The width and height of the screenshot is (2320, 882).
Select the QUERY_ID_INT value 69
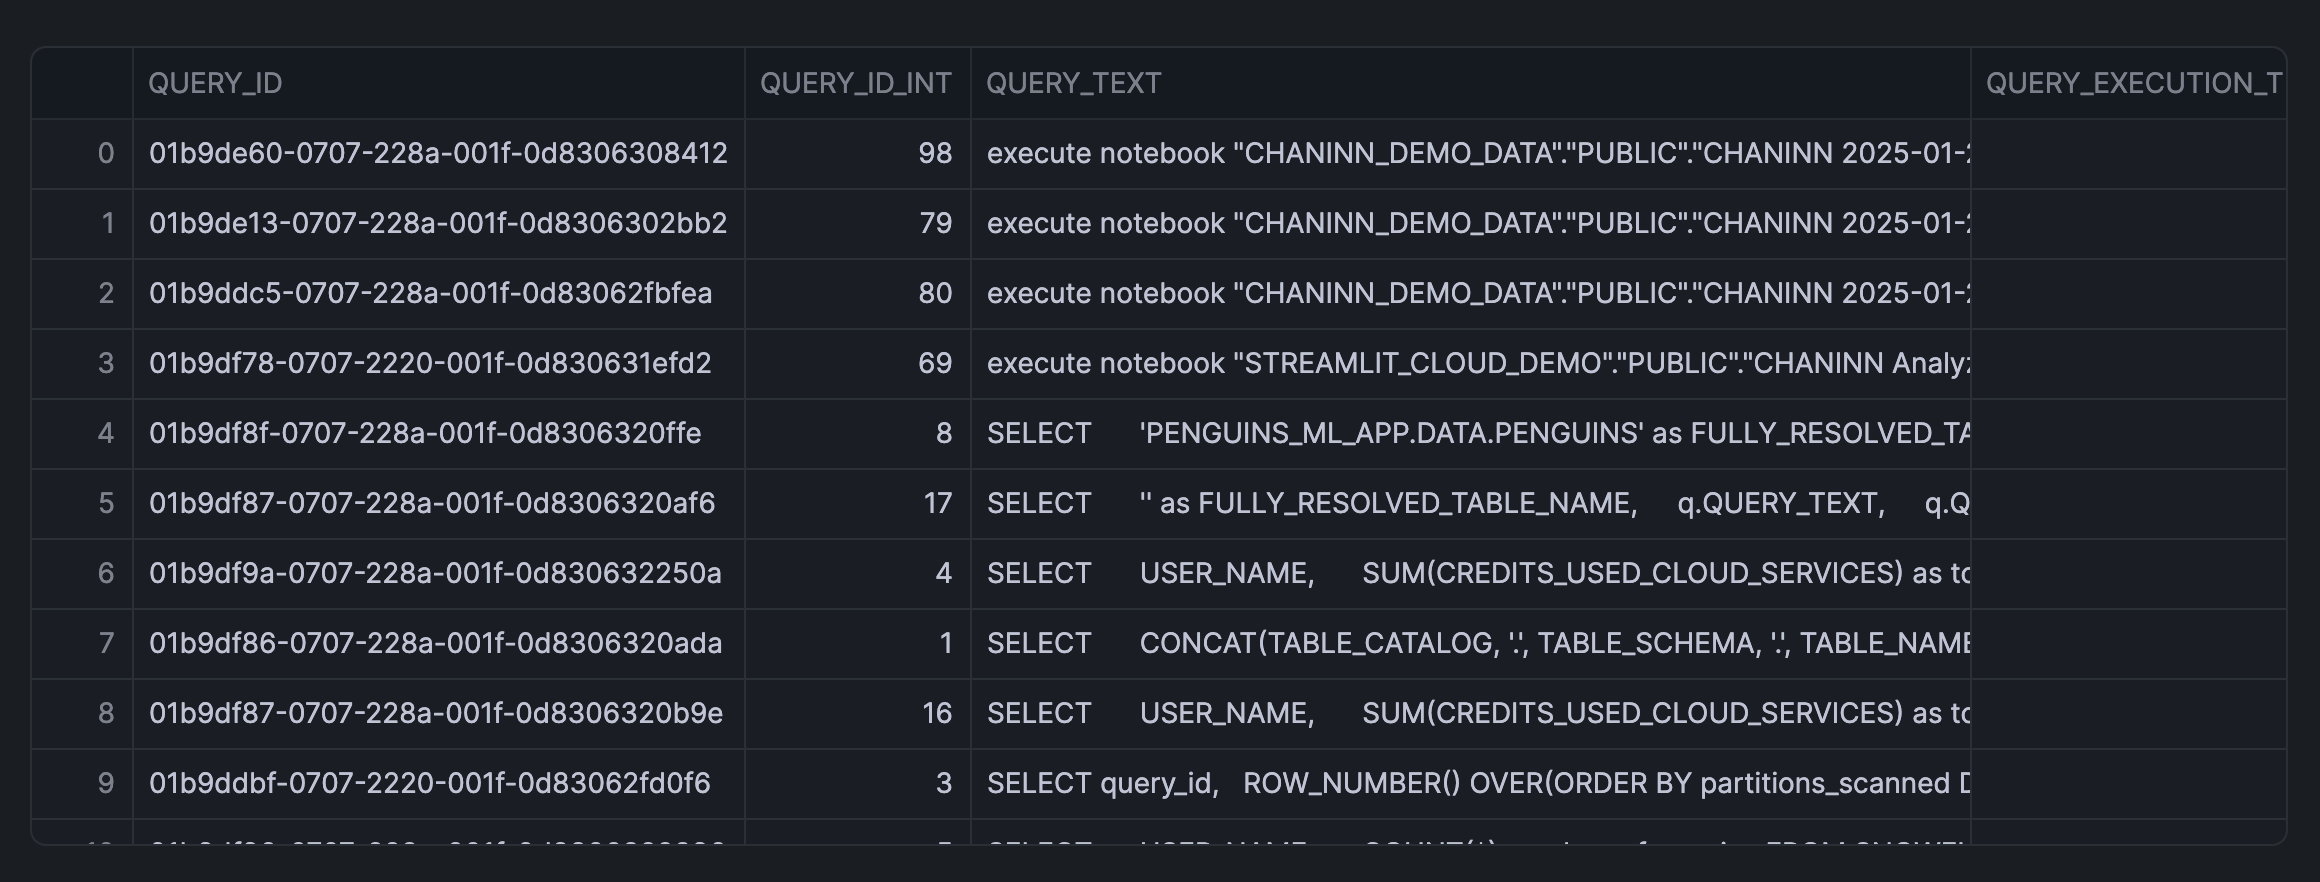click(x=934, y=363)
